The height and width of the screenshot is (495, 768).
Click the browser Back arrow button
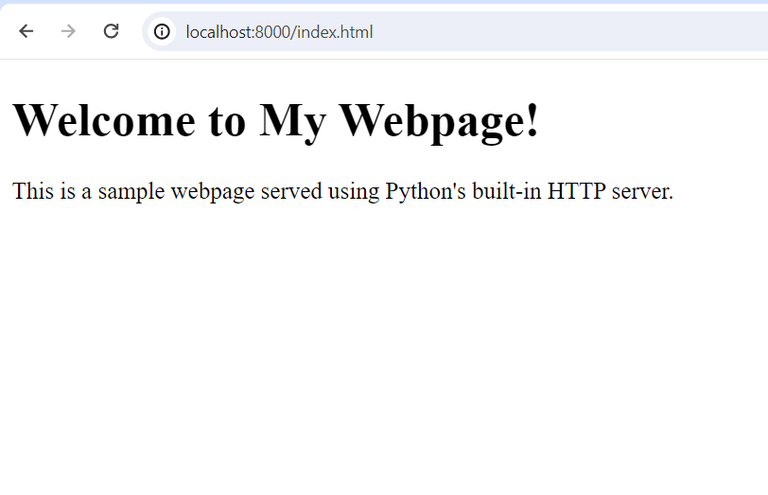[x=26, y=31]
